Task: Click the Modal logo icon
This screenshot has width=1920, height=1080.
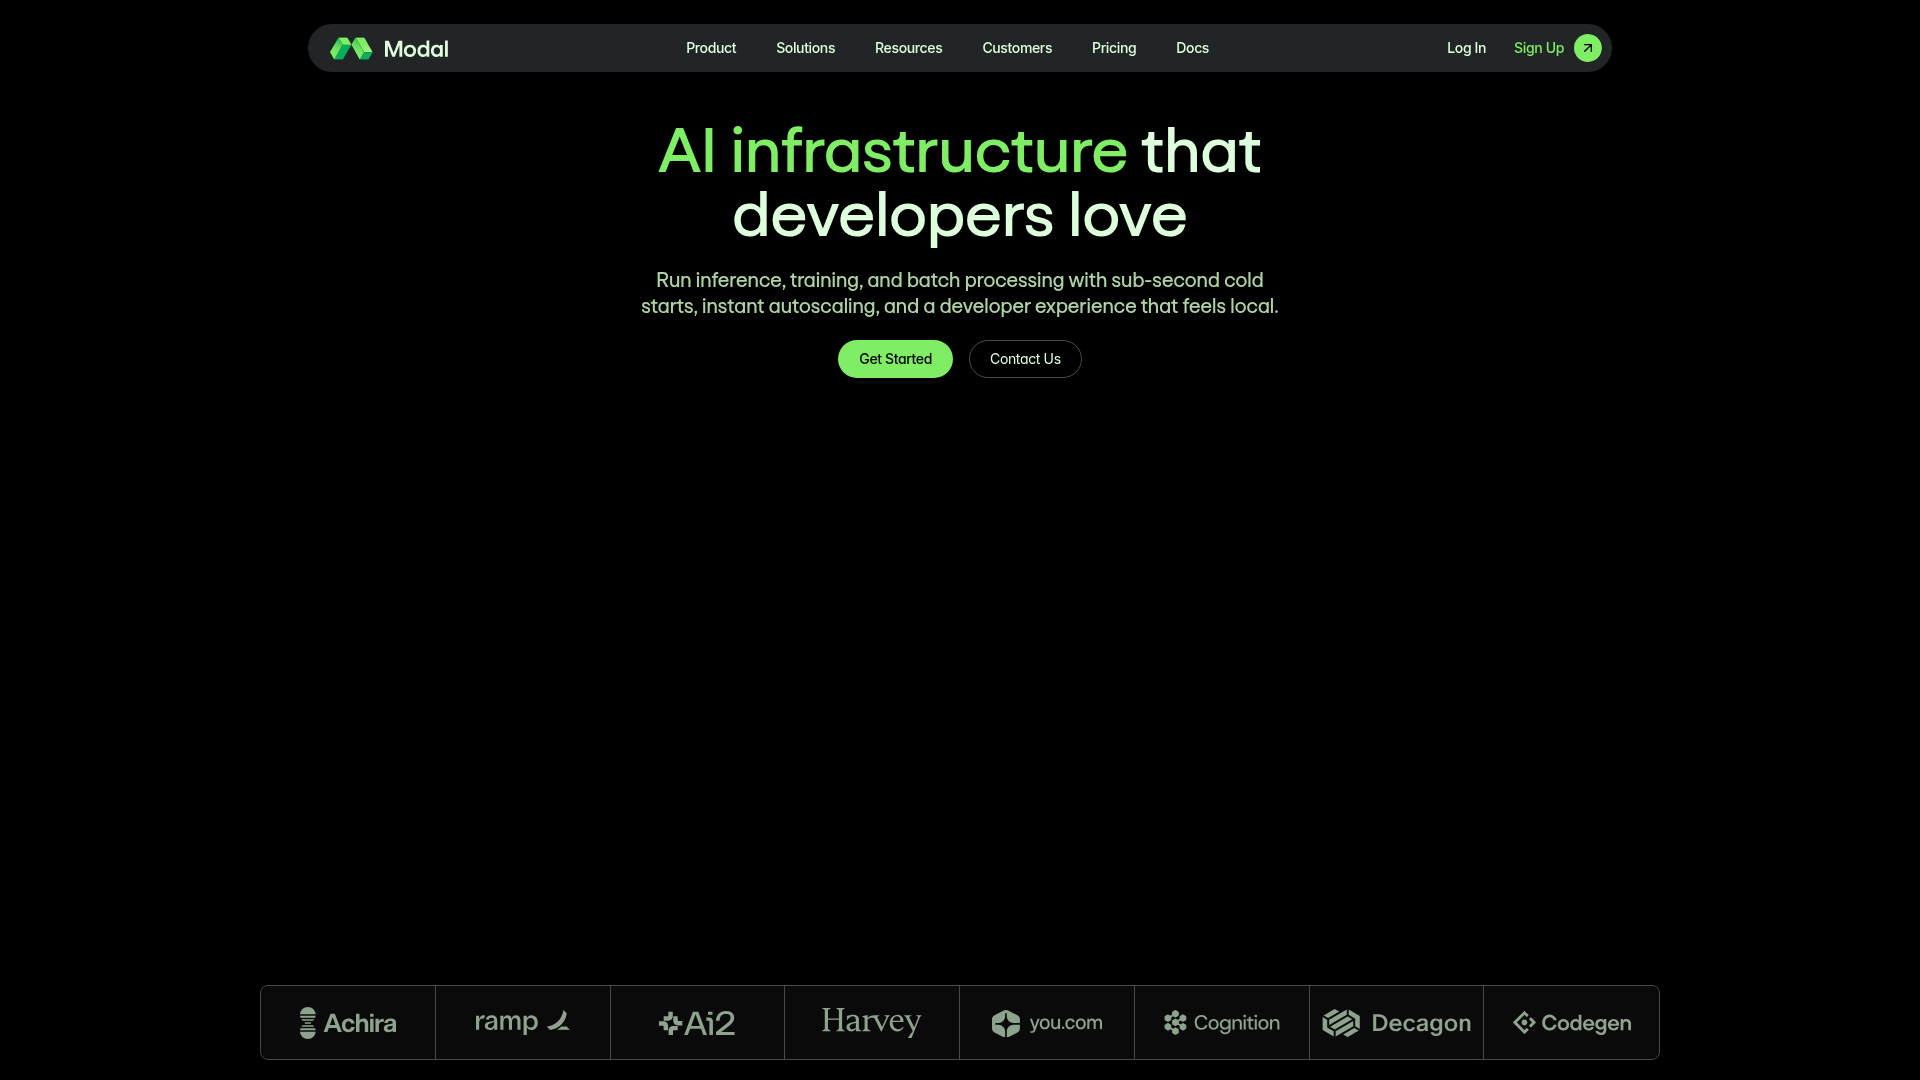Action: (349, 47)
